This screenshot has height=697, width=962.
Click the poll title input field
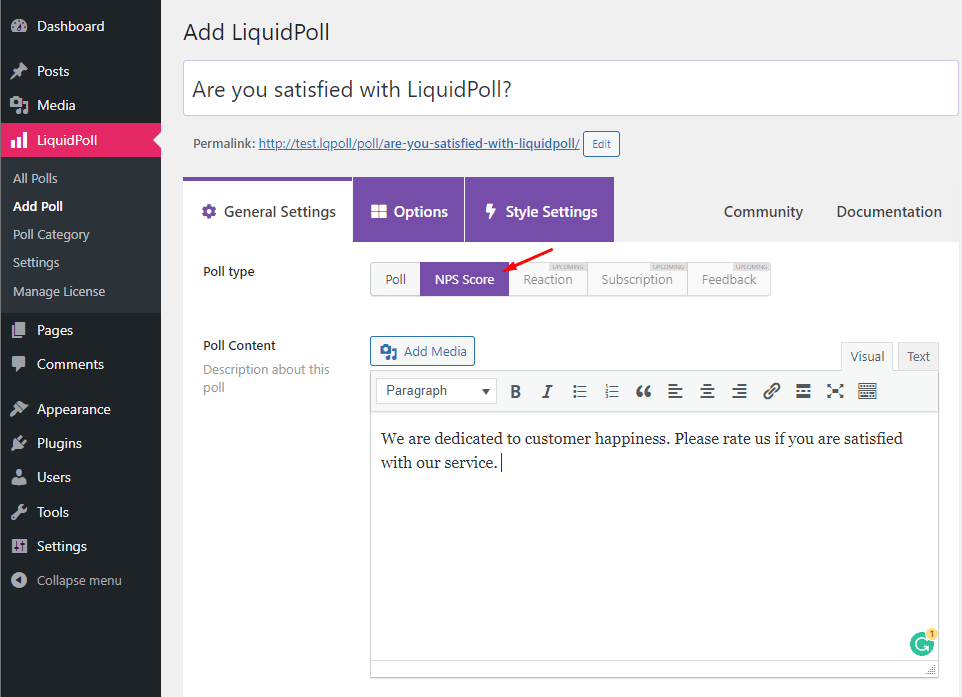tap(571, 88)
